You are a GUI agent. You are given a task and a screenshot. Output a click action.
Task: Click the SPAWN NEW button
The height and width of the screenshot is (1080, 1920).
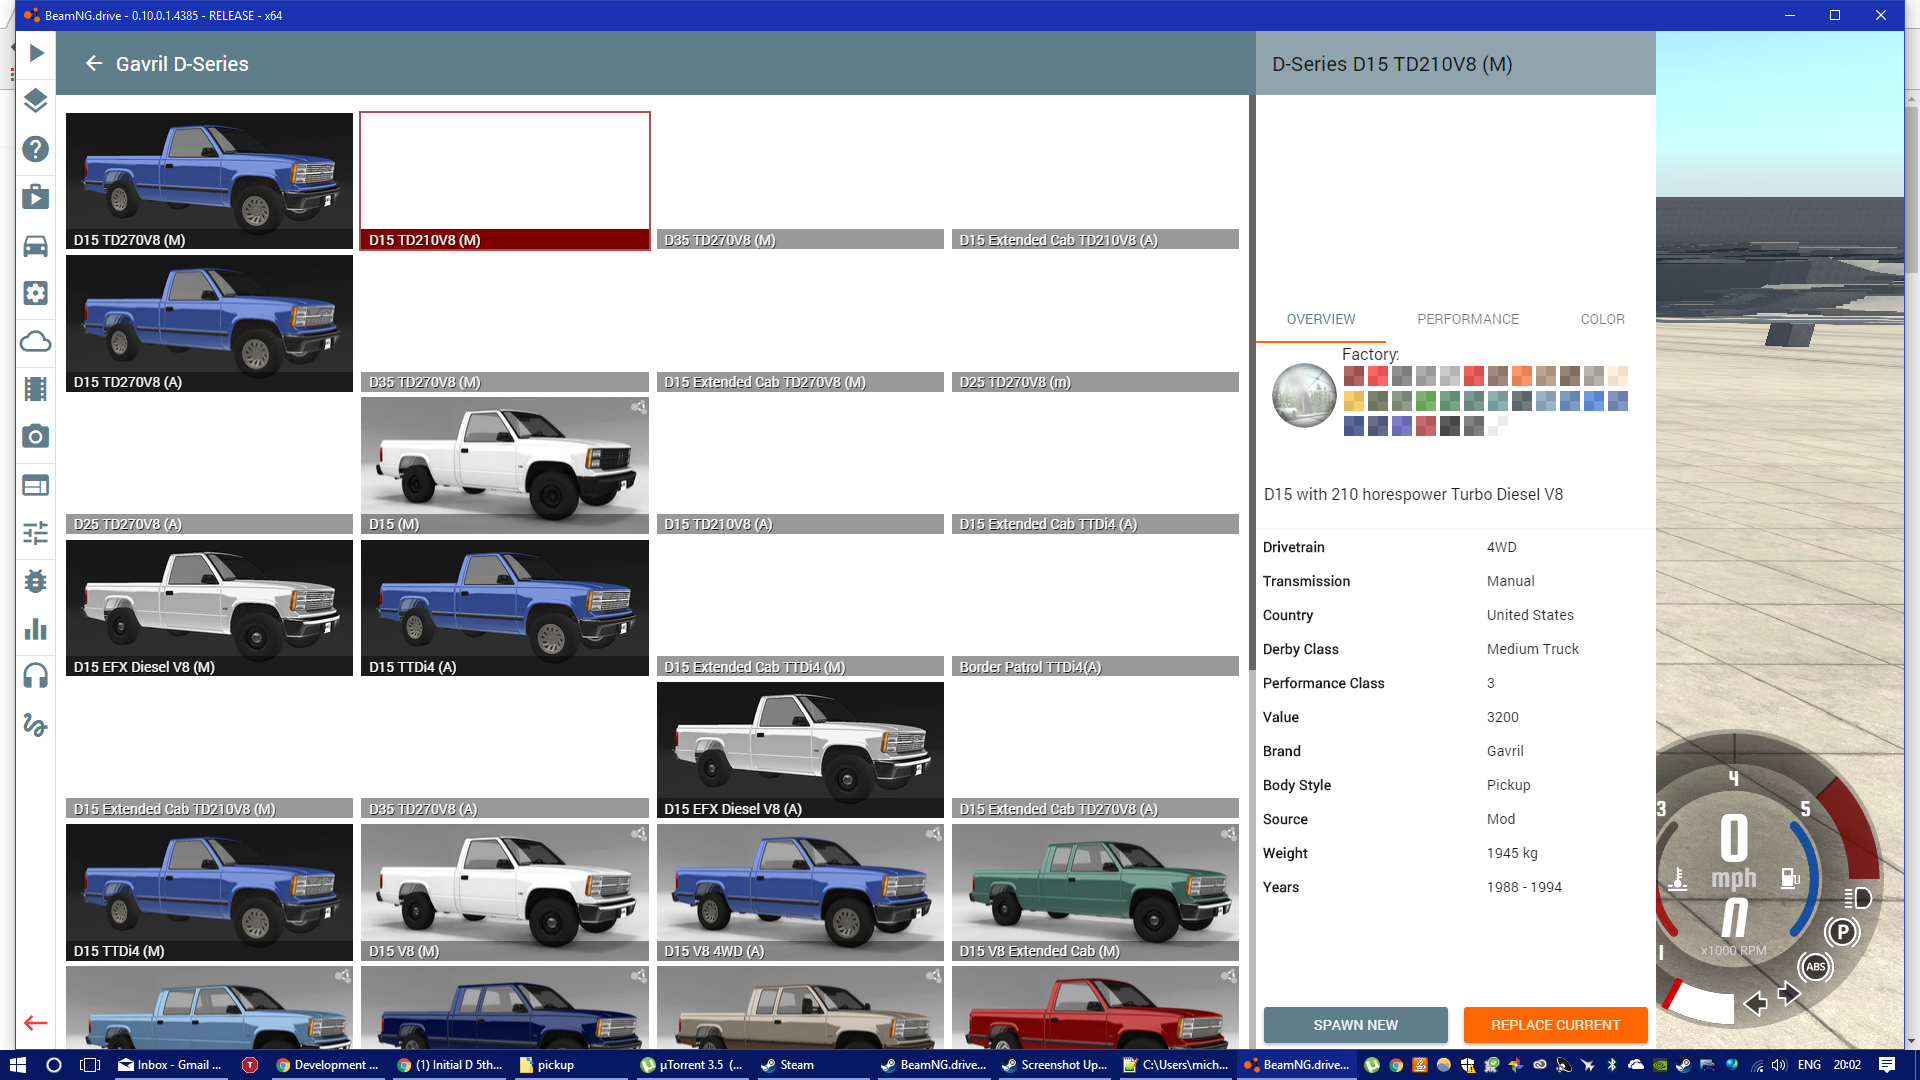[x=1355, y=1025]
